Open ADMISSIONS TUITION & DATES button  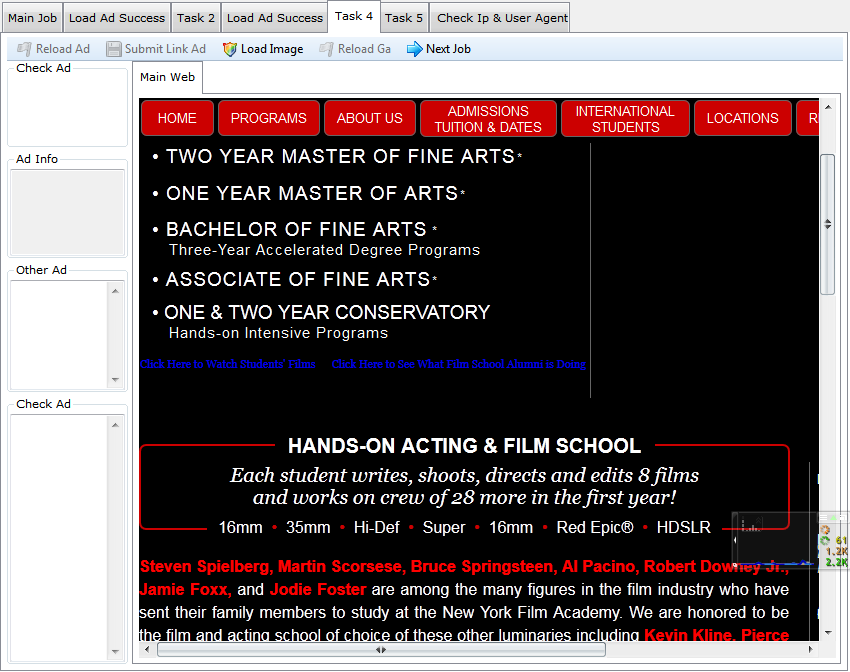(488, 119)
